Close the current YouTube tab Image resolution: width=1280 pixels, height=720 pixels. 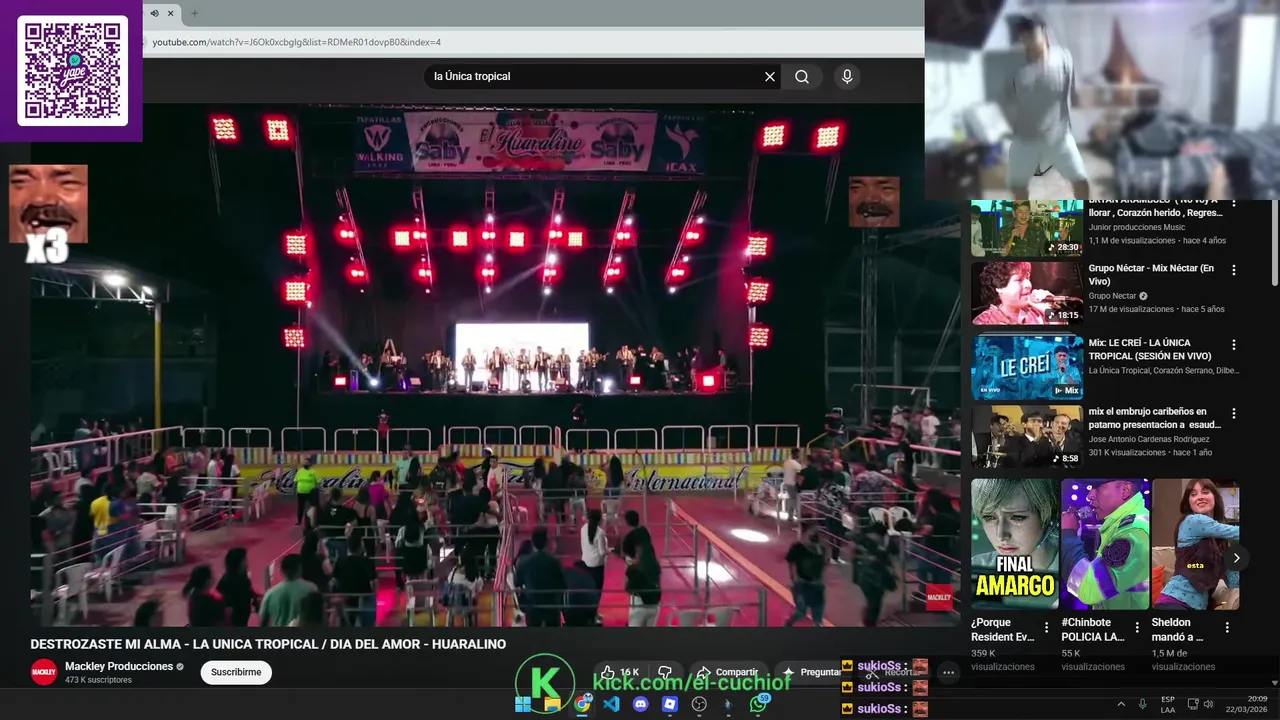point(171,13)
